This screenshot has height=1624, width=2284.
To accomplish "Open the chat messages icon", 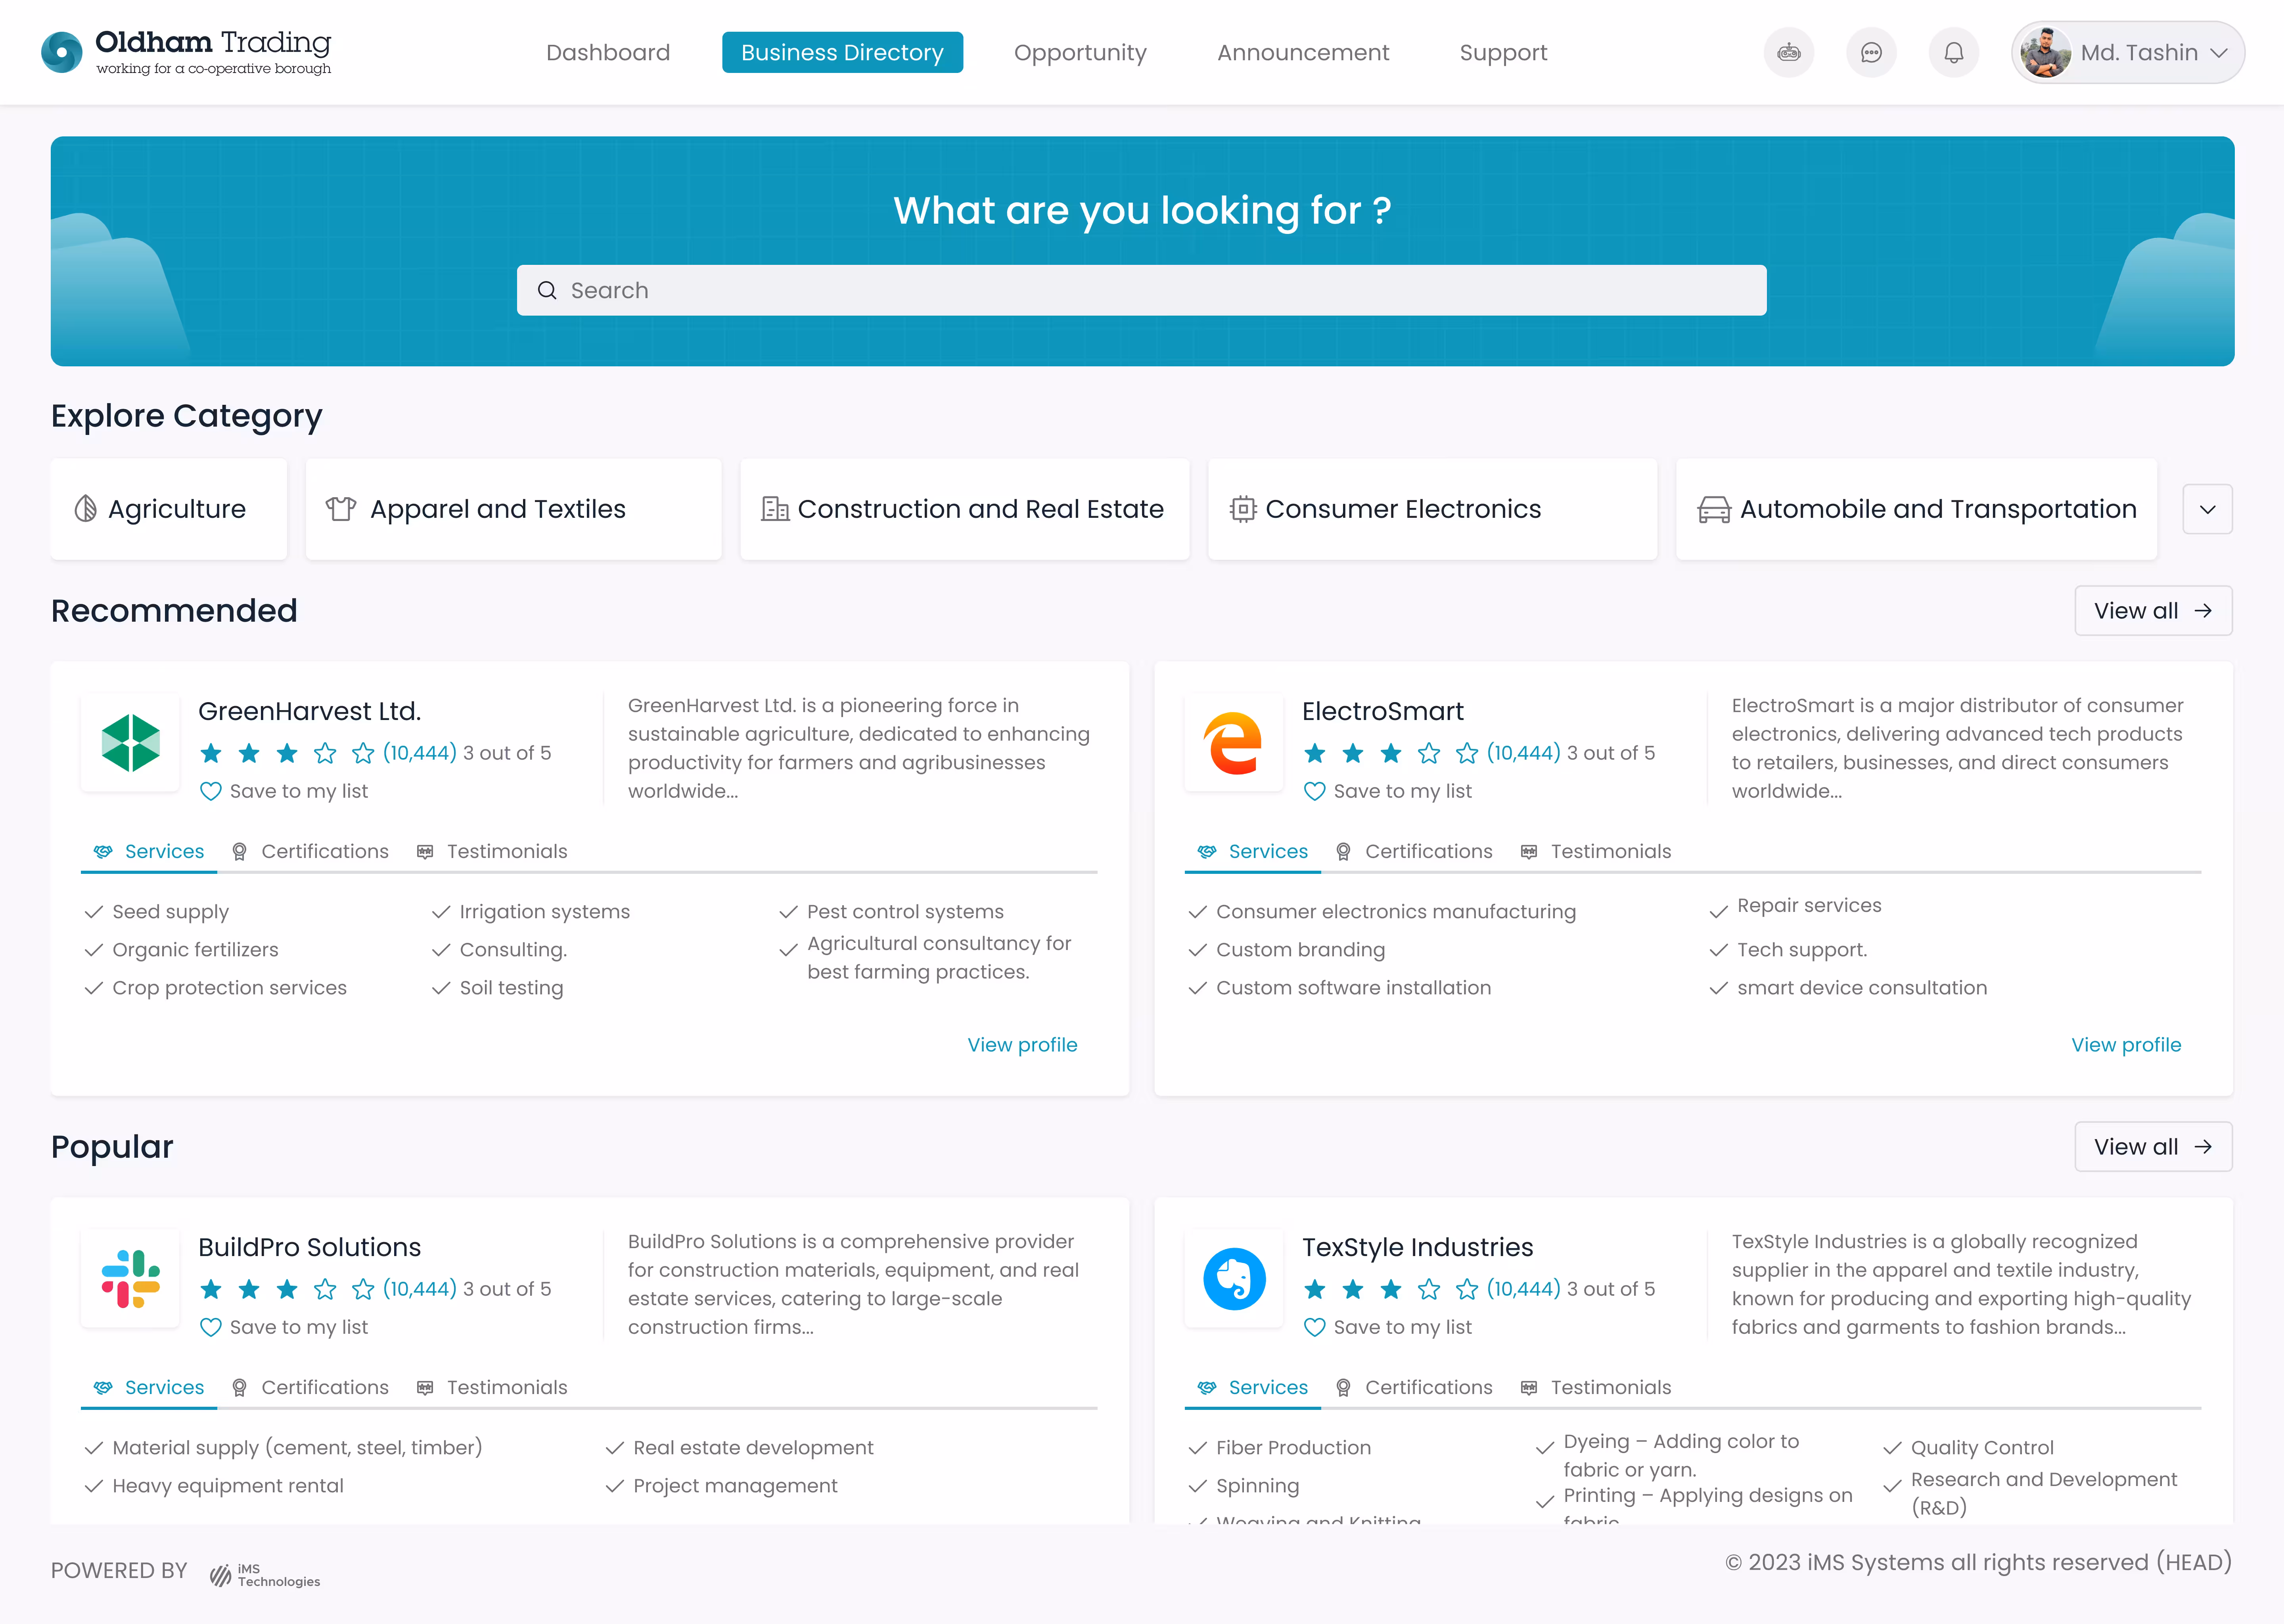I will [x=1870, y=52].
